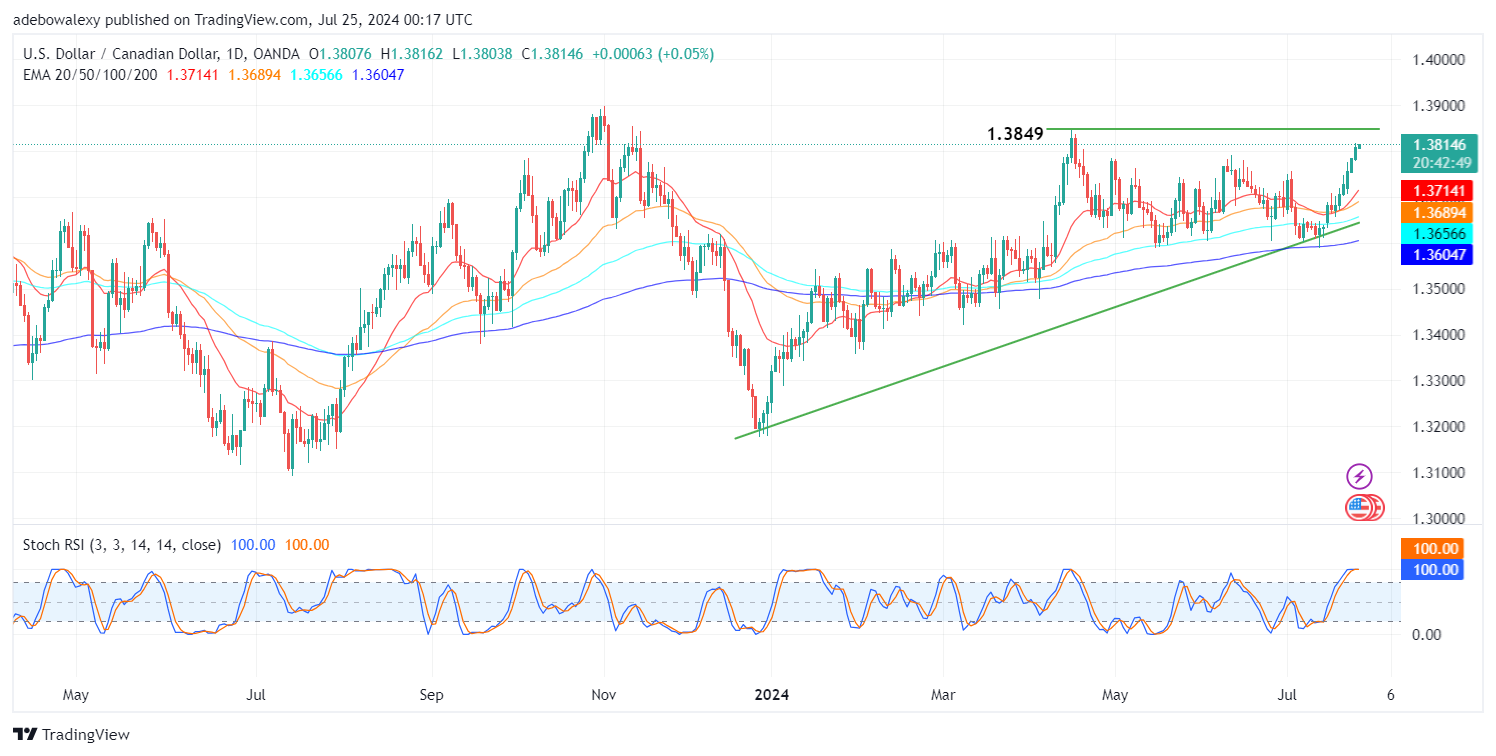Click the orange EMA 50 price tag 1.36894
Viewport: 1496px width, 756px height.
[1439, 212]
